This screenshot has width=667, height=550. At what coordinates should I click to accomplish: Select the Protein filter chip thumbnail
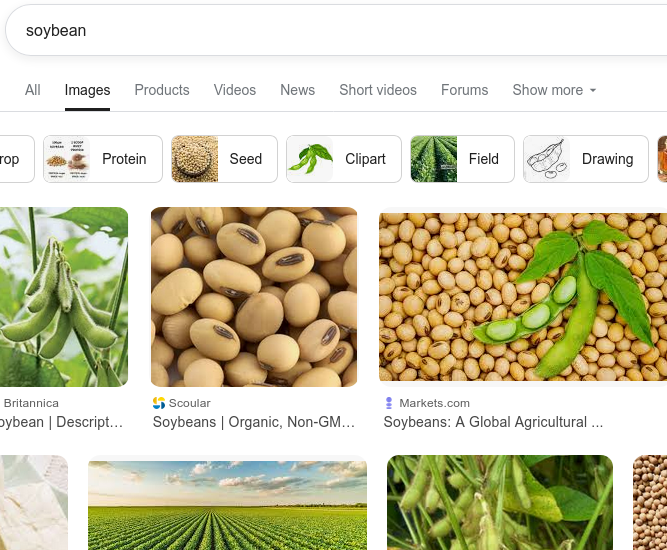coord(67,159)
